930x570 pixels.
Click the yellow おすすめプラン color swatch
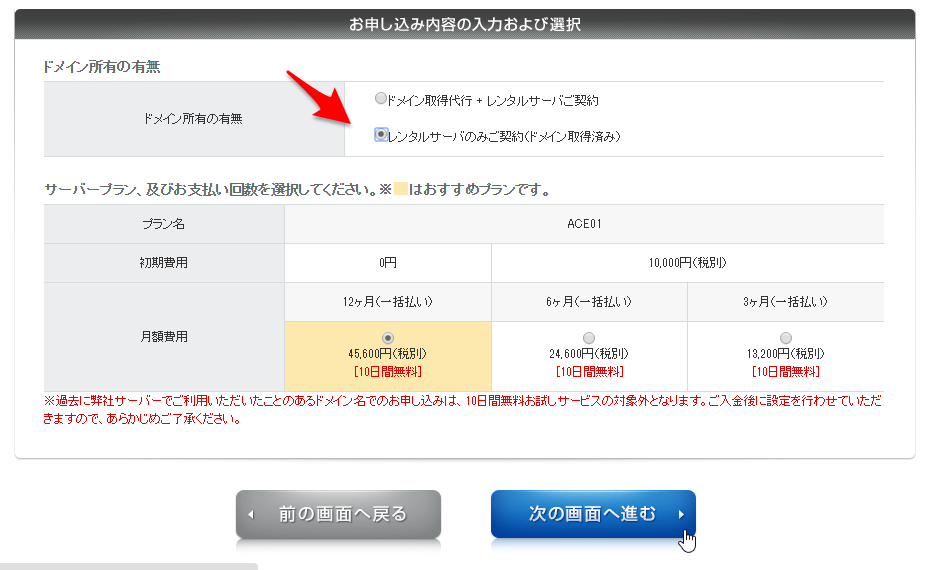tap(400, 189)
